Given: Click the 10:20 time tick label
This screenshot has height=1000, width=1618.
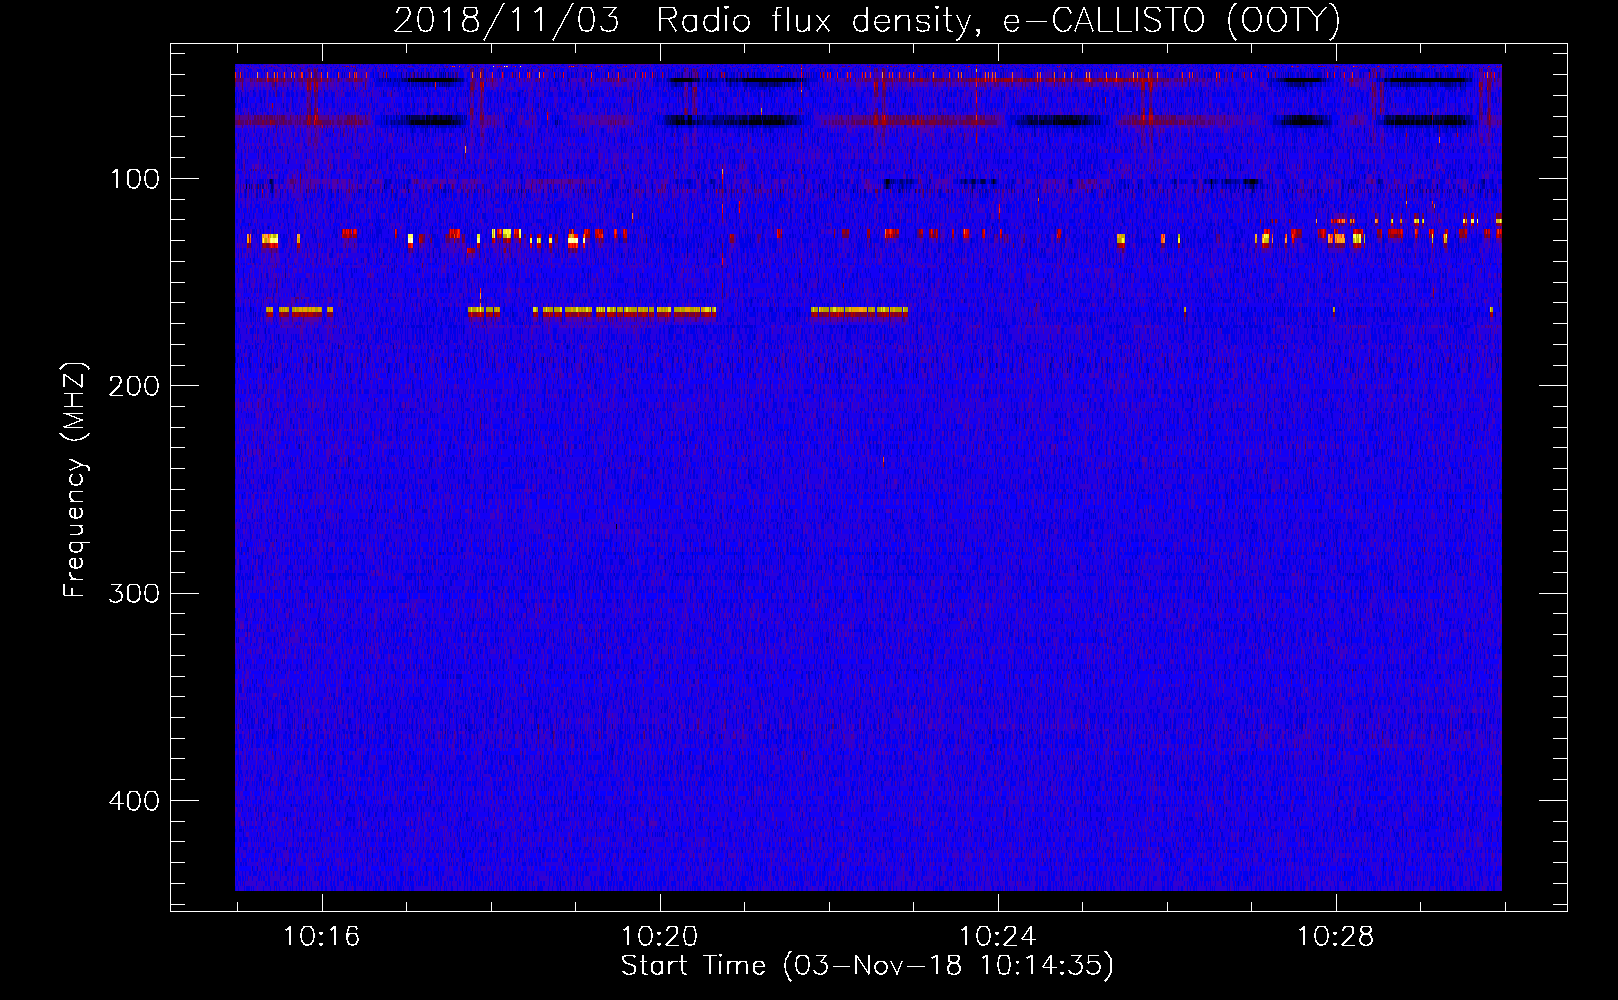Looking at the screenshot, I should (659, 937).
